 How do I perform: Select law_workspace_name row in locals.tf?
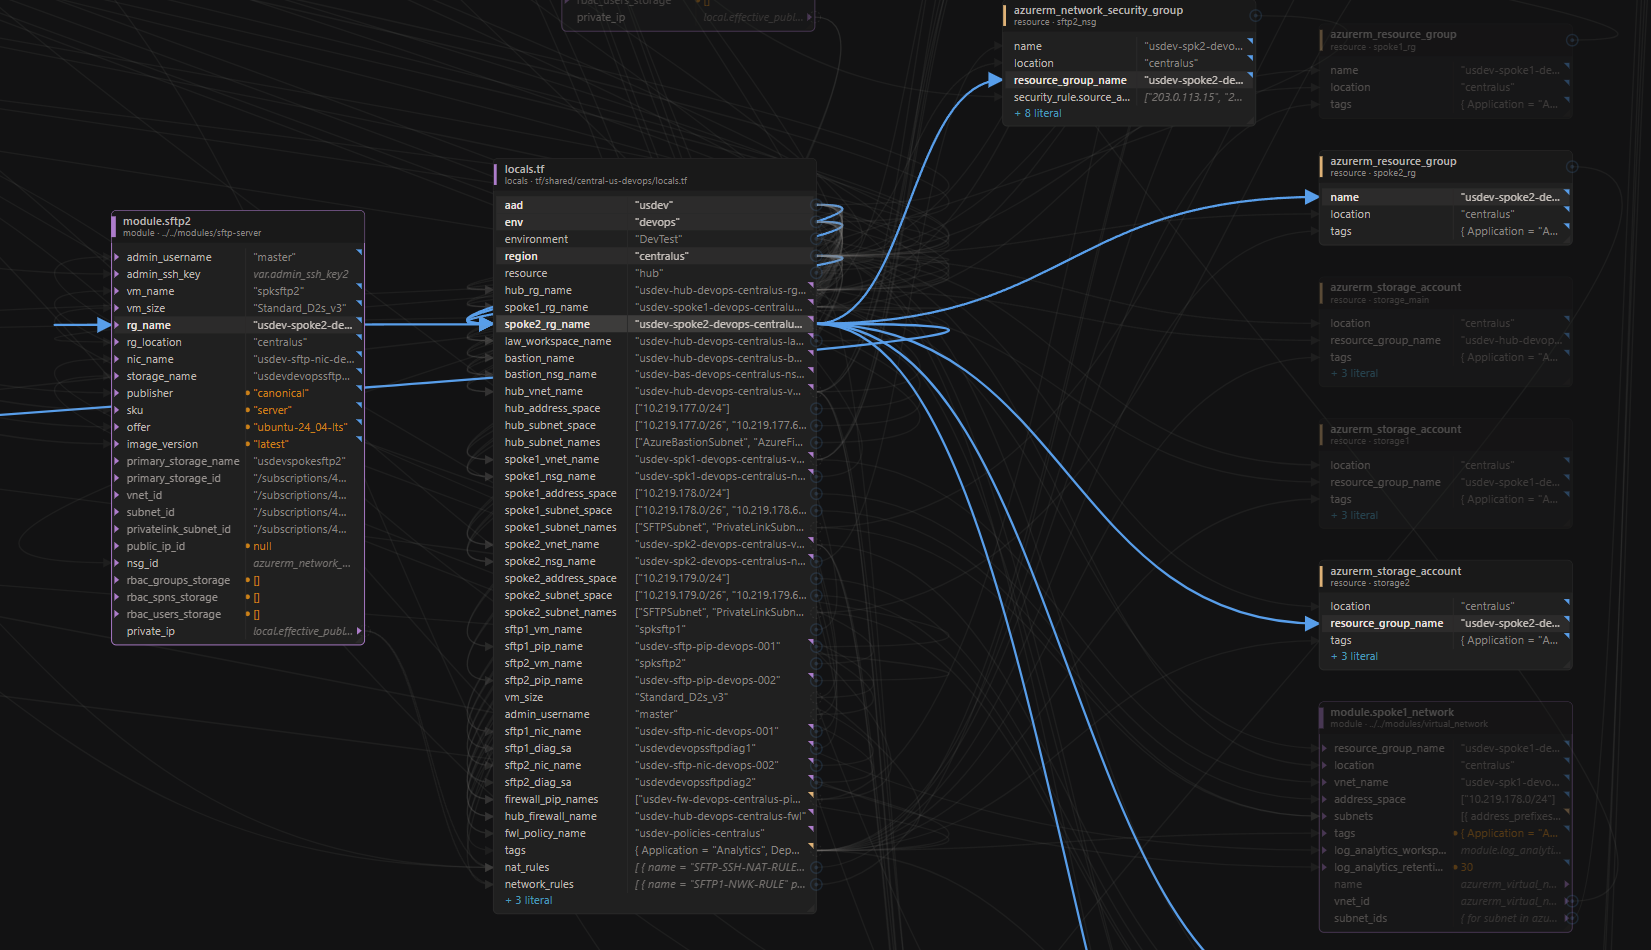pyautogui.click(x=656, y=341)
